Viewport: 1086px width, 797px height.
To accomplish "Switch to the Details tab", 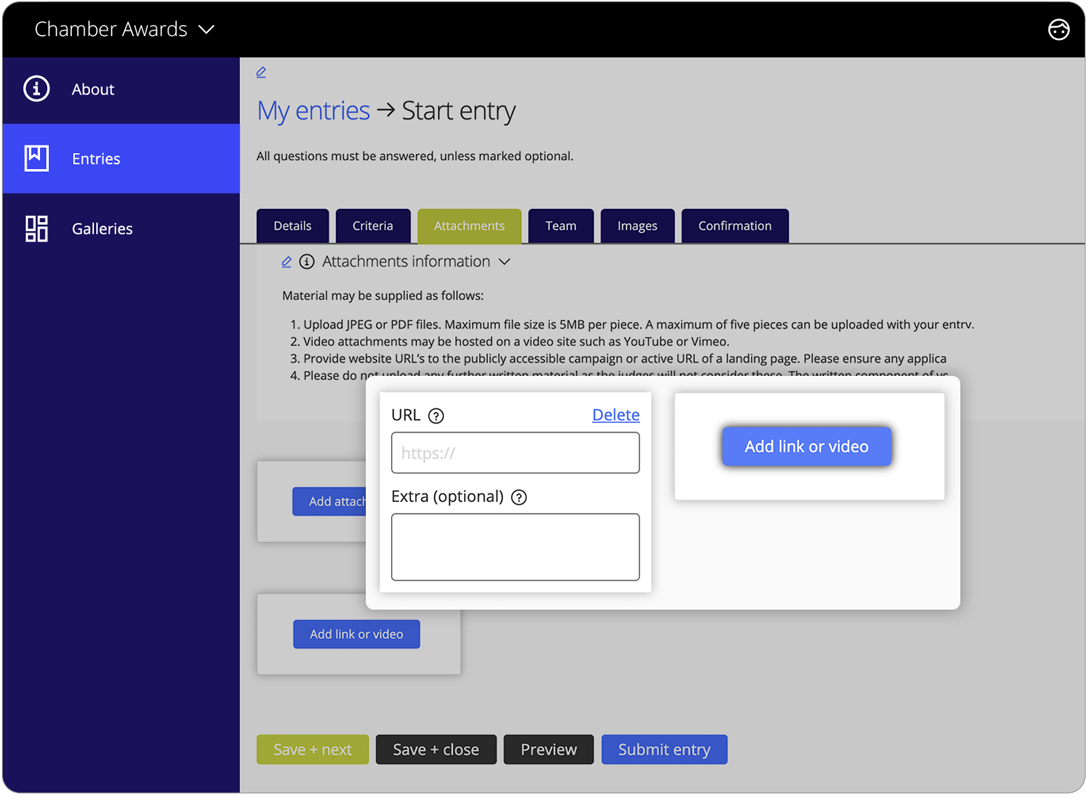I will tap(292, 225).
